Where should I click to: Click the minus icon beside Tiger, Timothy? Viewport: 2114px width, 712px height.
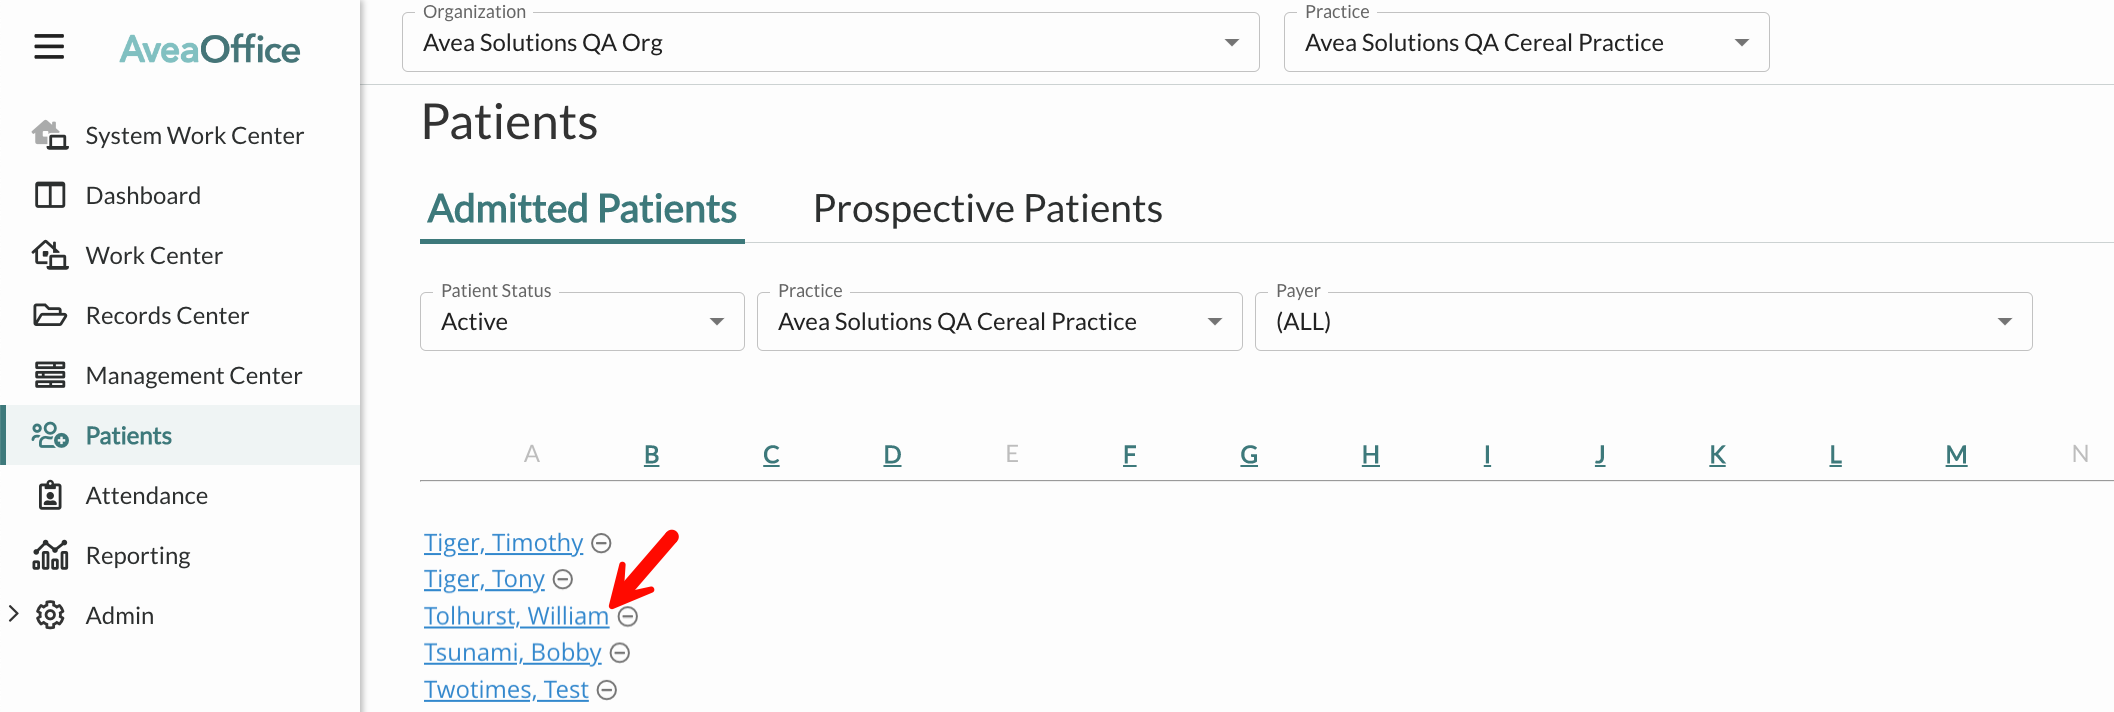(x=601, y=543)
